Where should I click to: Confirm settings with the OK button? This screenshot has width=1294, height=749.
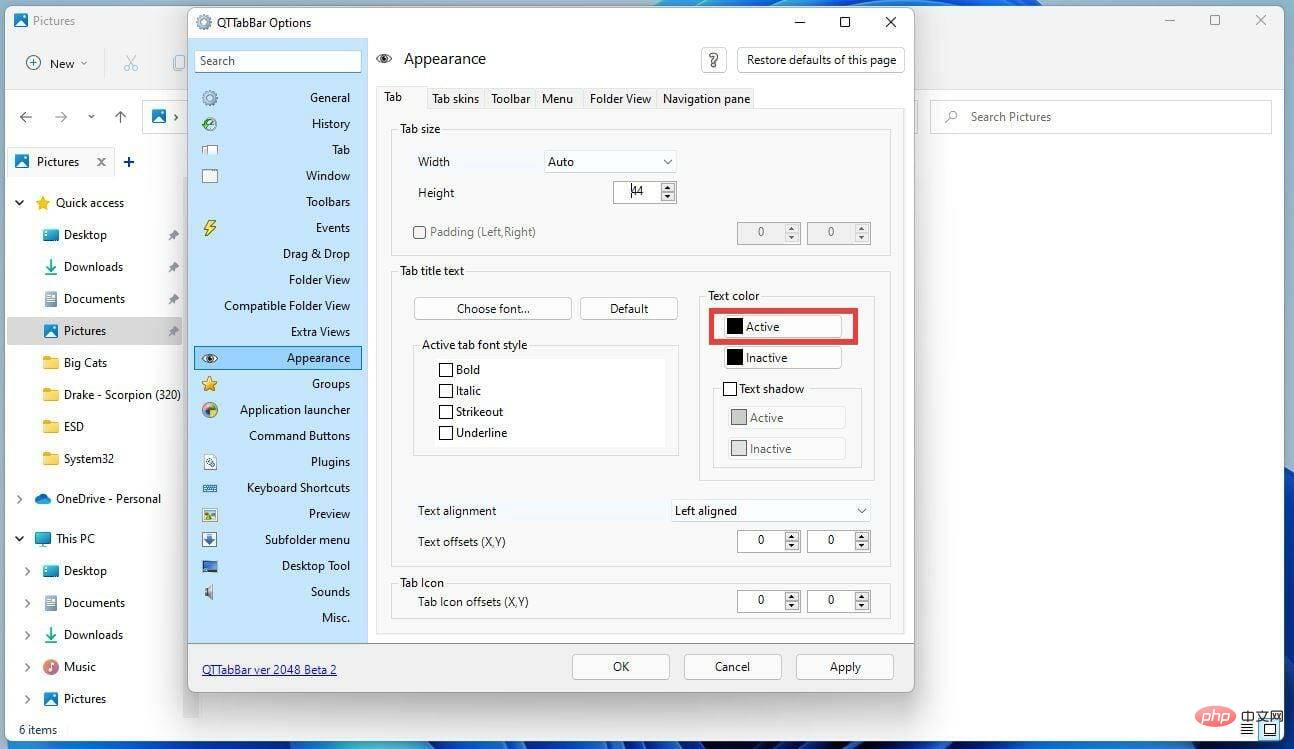coord(621,667)
